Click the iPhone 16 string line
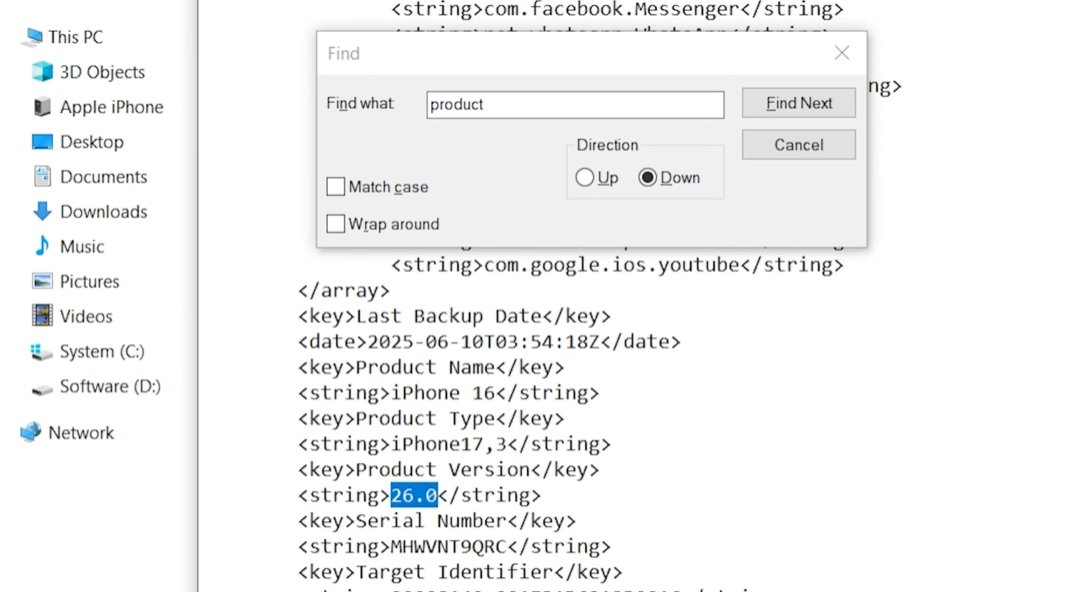This screenshot has width=1072, height=592. pyautogui.click(x=448, y=393)
